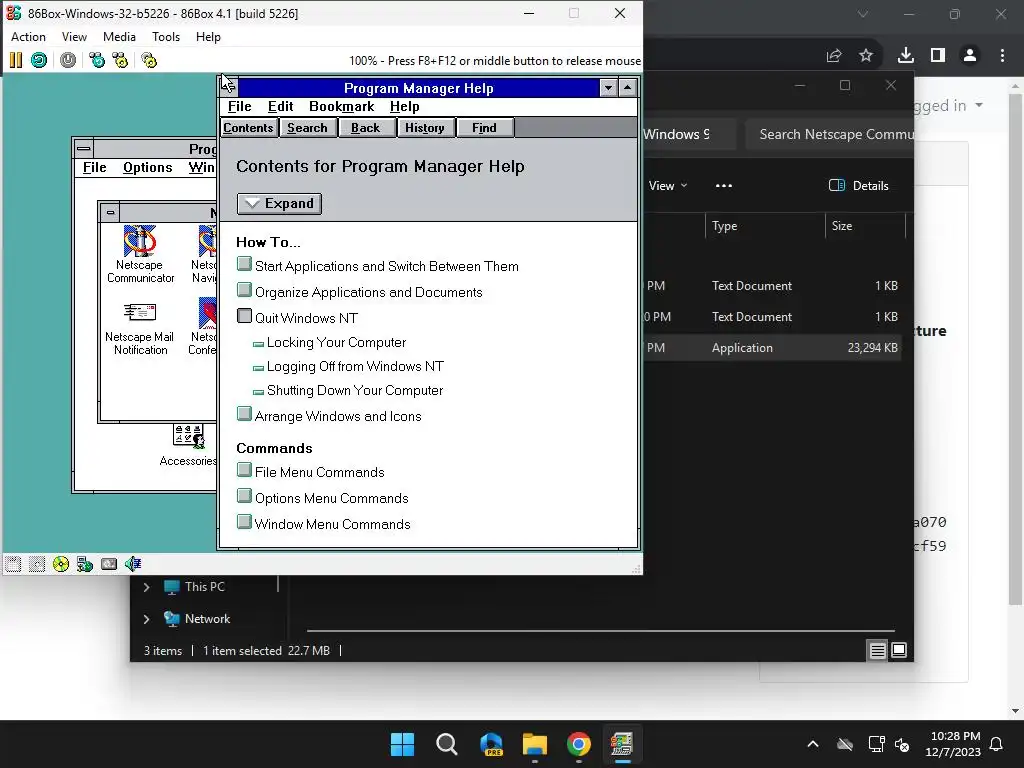Screen dimensions: 1024x768
Task: Click the Find button in Help
Action: coord(484,127)
